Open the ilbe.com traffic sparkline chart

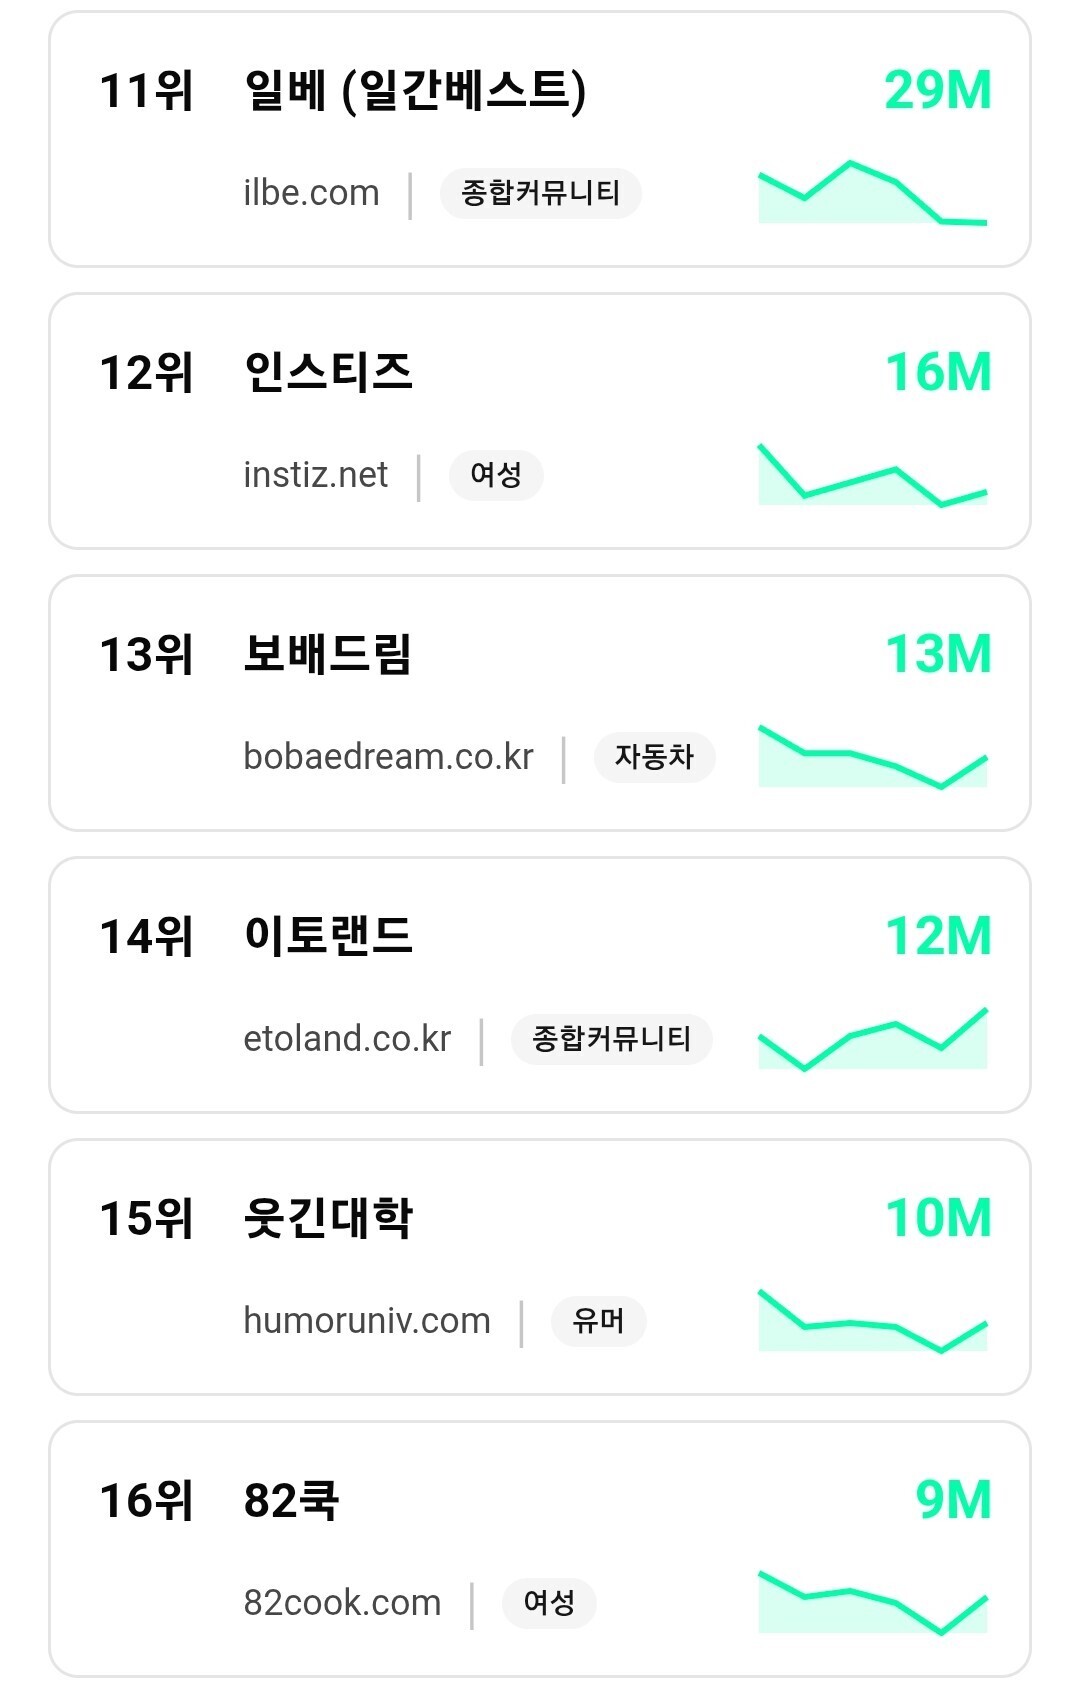pos(872,192)
